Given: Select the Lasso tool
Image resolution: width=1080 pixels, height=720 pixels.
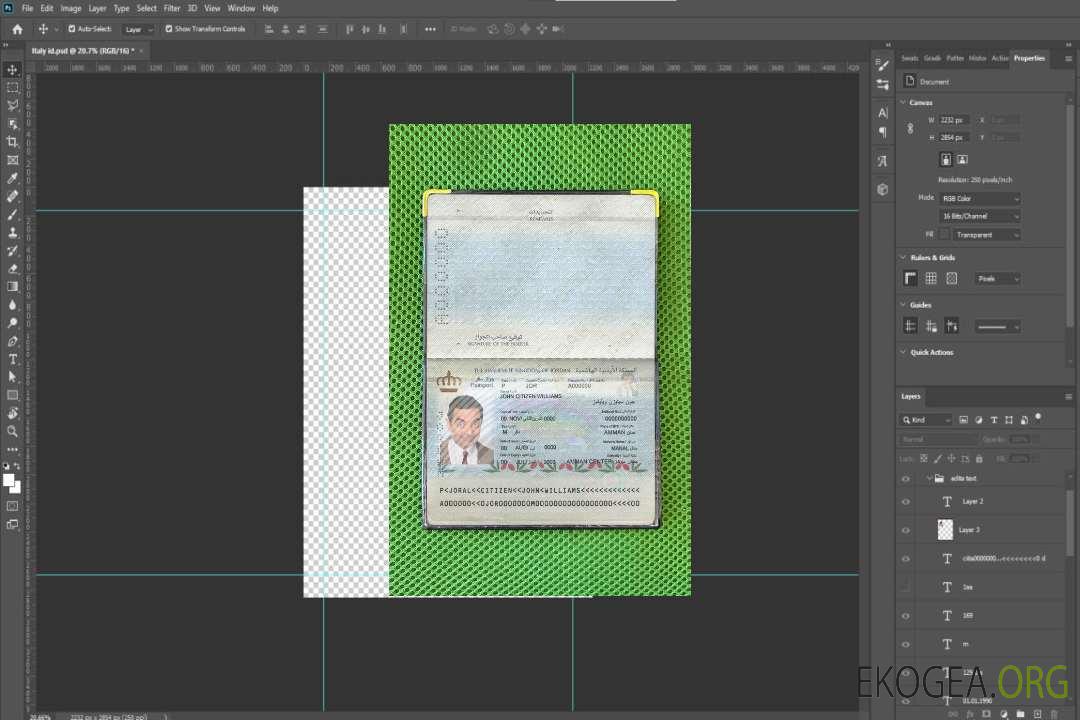Looking at the screenshot, I should (12, 105).
